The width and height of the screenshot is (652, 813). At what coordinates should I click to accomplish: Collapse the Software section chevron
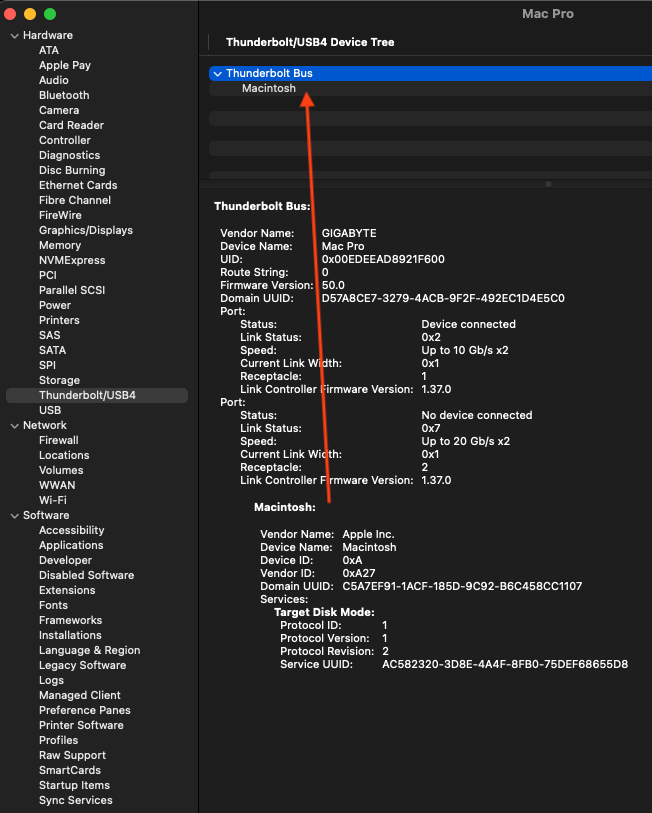point(15,516)
